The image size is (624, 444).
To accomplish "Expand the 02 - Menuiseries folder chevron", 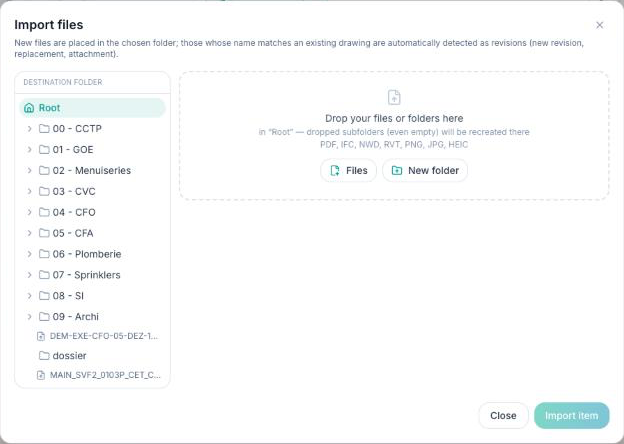I will pos(29,170).
